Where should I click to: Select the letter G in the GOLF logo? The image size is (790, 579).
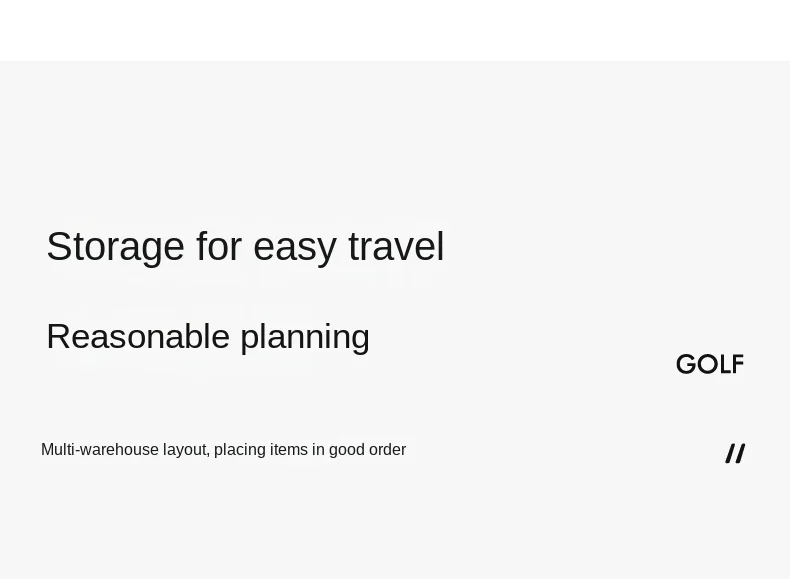point(686,364)
